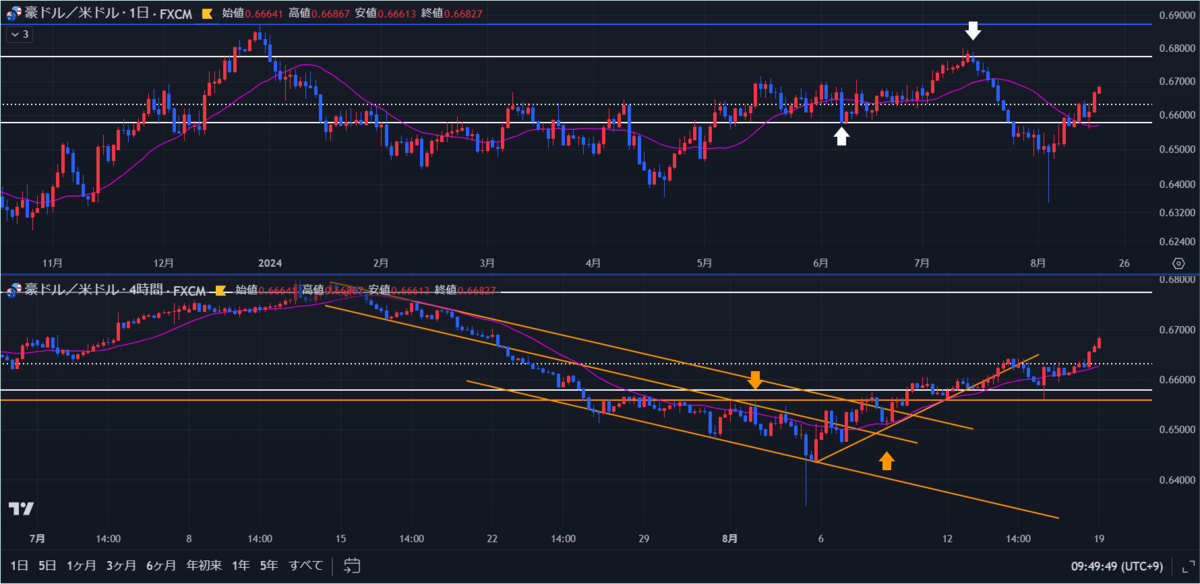The image size is (1200, 584).
Task: Click the 1ヶ月 range button
Action: [81, 565]
